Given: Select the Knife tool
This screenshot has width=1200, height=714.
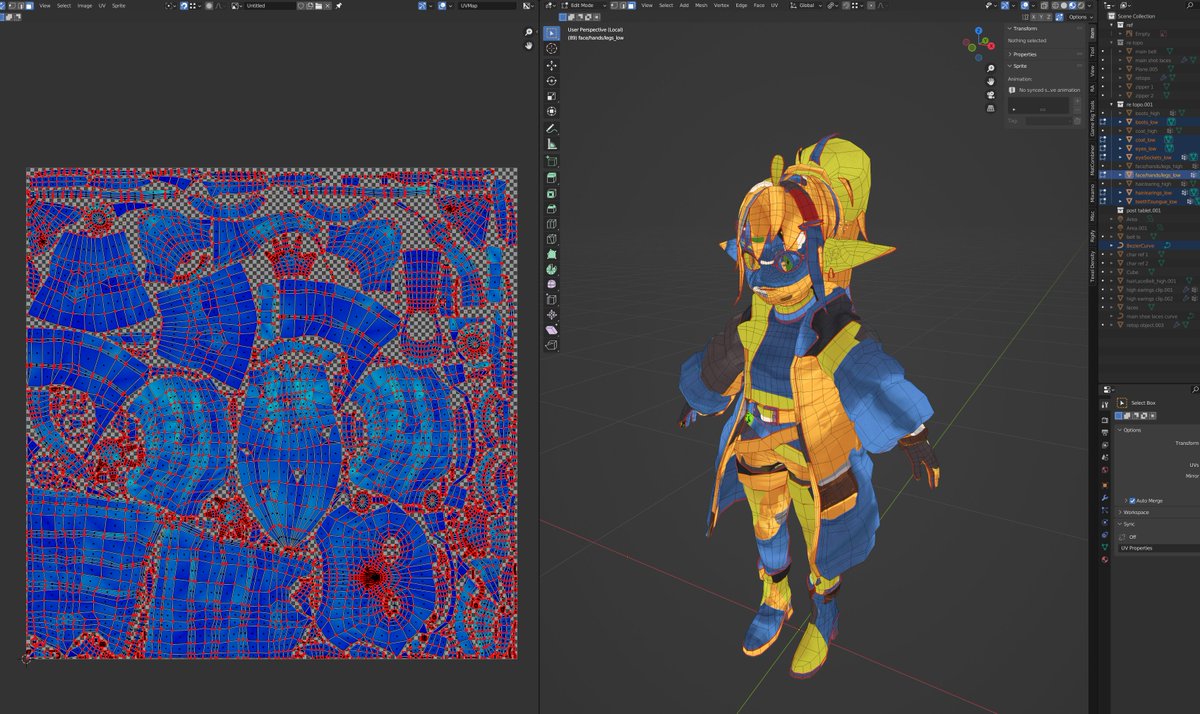Looking at the screenshot, I should coord(551,239).
